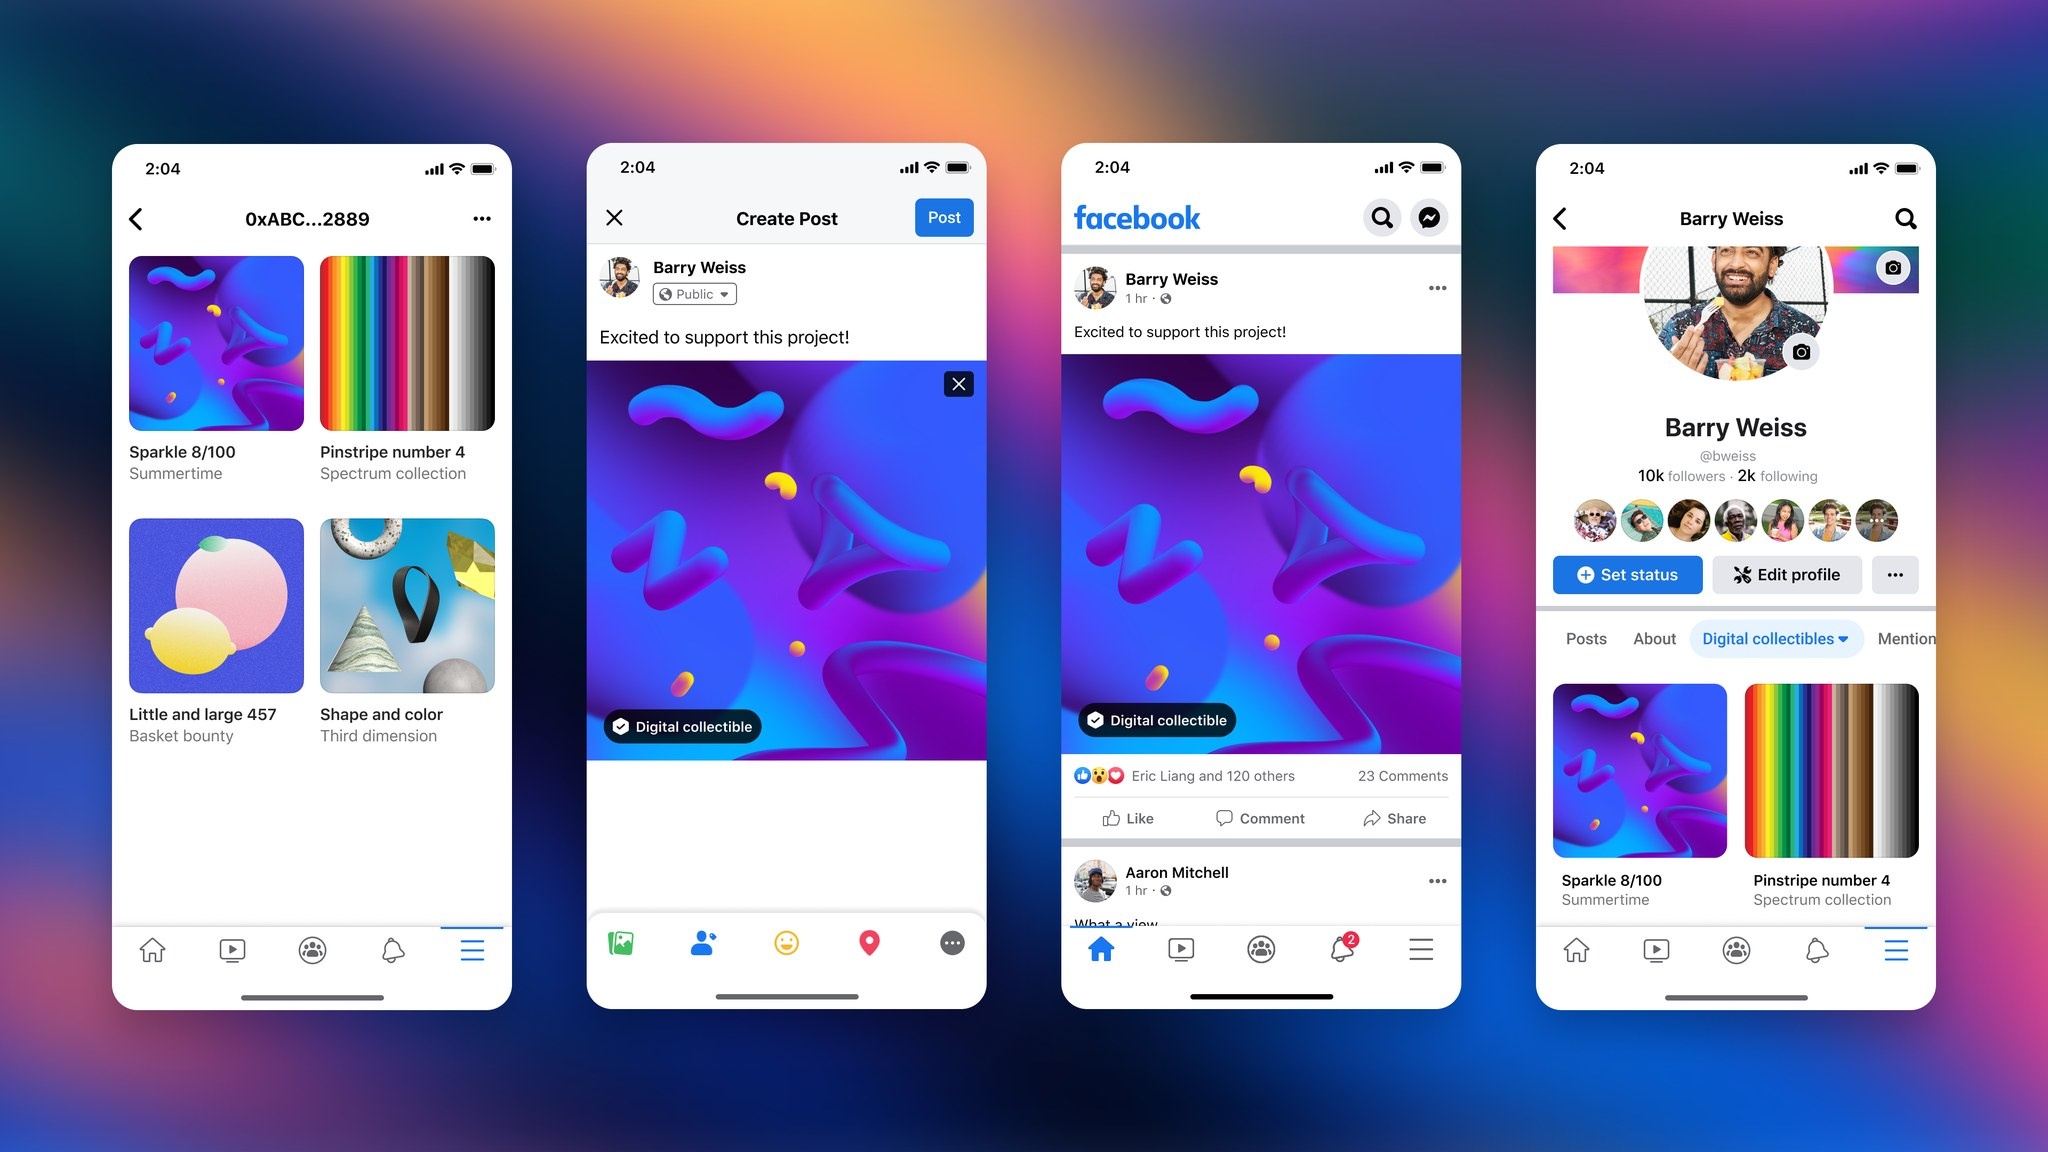
Task: Tap the three-dot menu on wallet header
Action: tap(482, 218)
